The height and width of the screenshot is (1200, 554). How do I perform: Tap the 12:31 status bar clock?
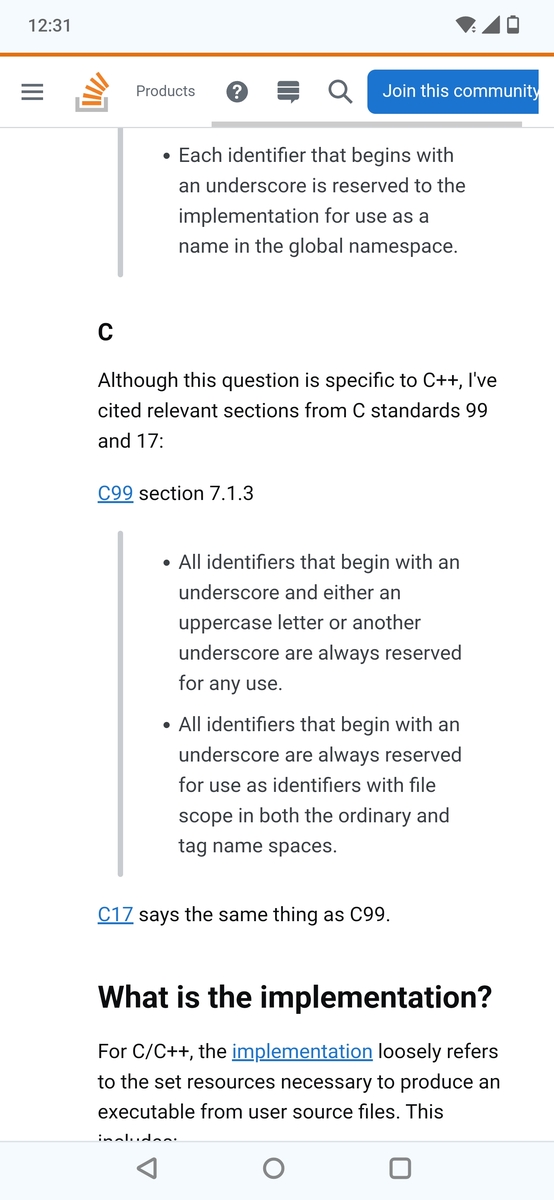coord(50,26)
